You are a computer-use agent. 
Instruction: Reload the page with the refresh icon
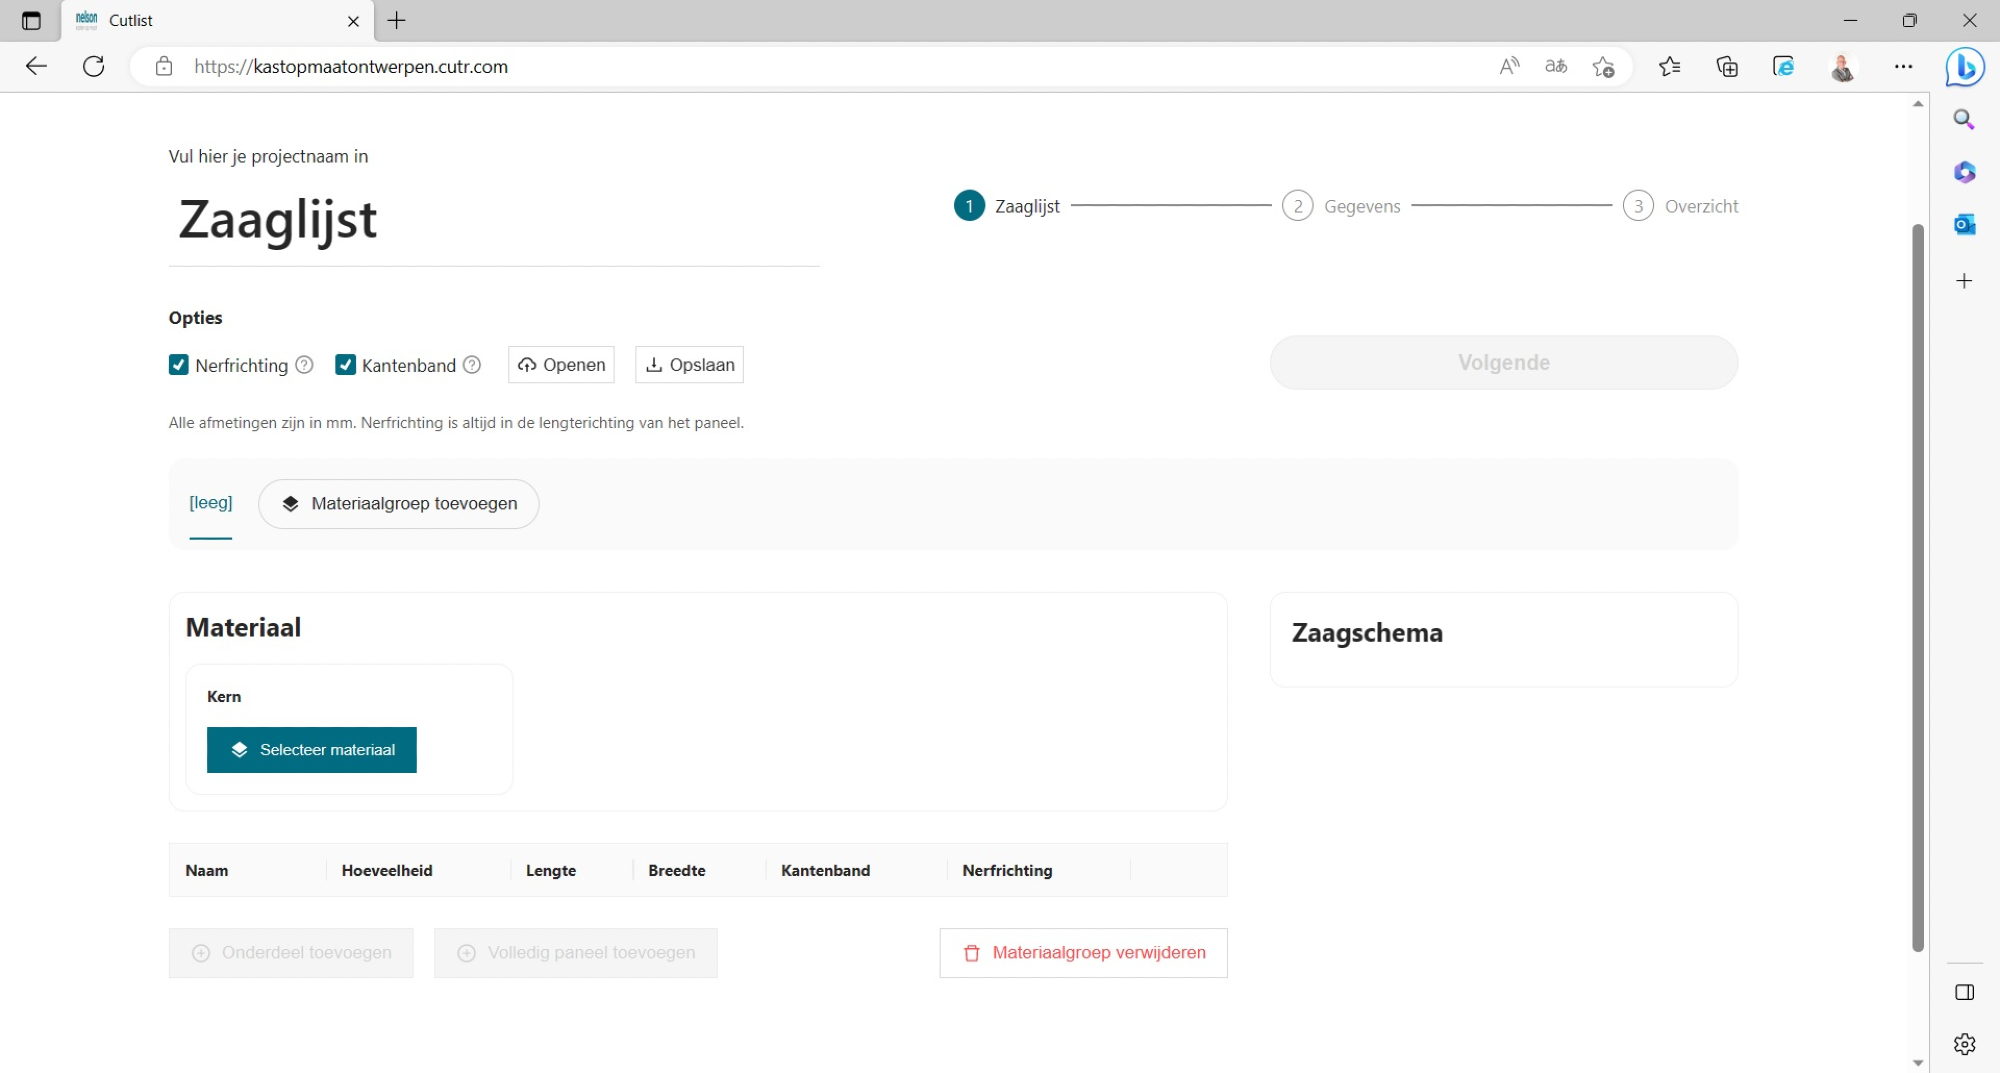point(94,66)
